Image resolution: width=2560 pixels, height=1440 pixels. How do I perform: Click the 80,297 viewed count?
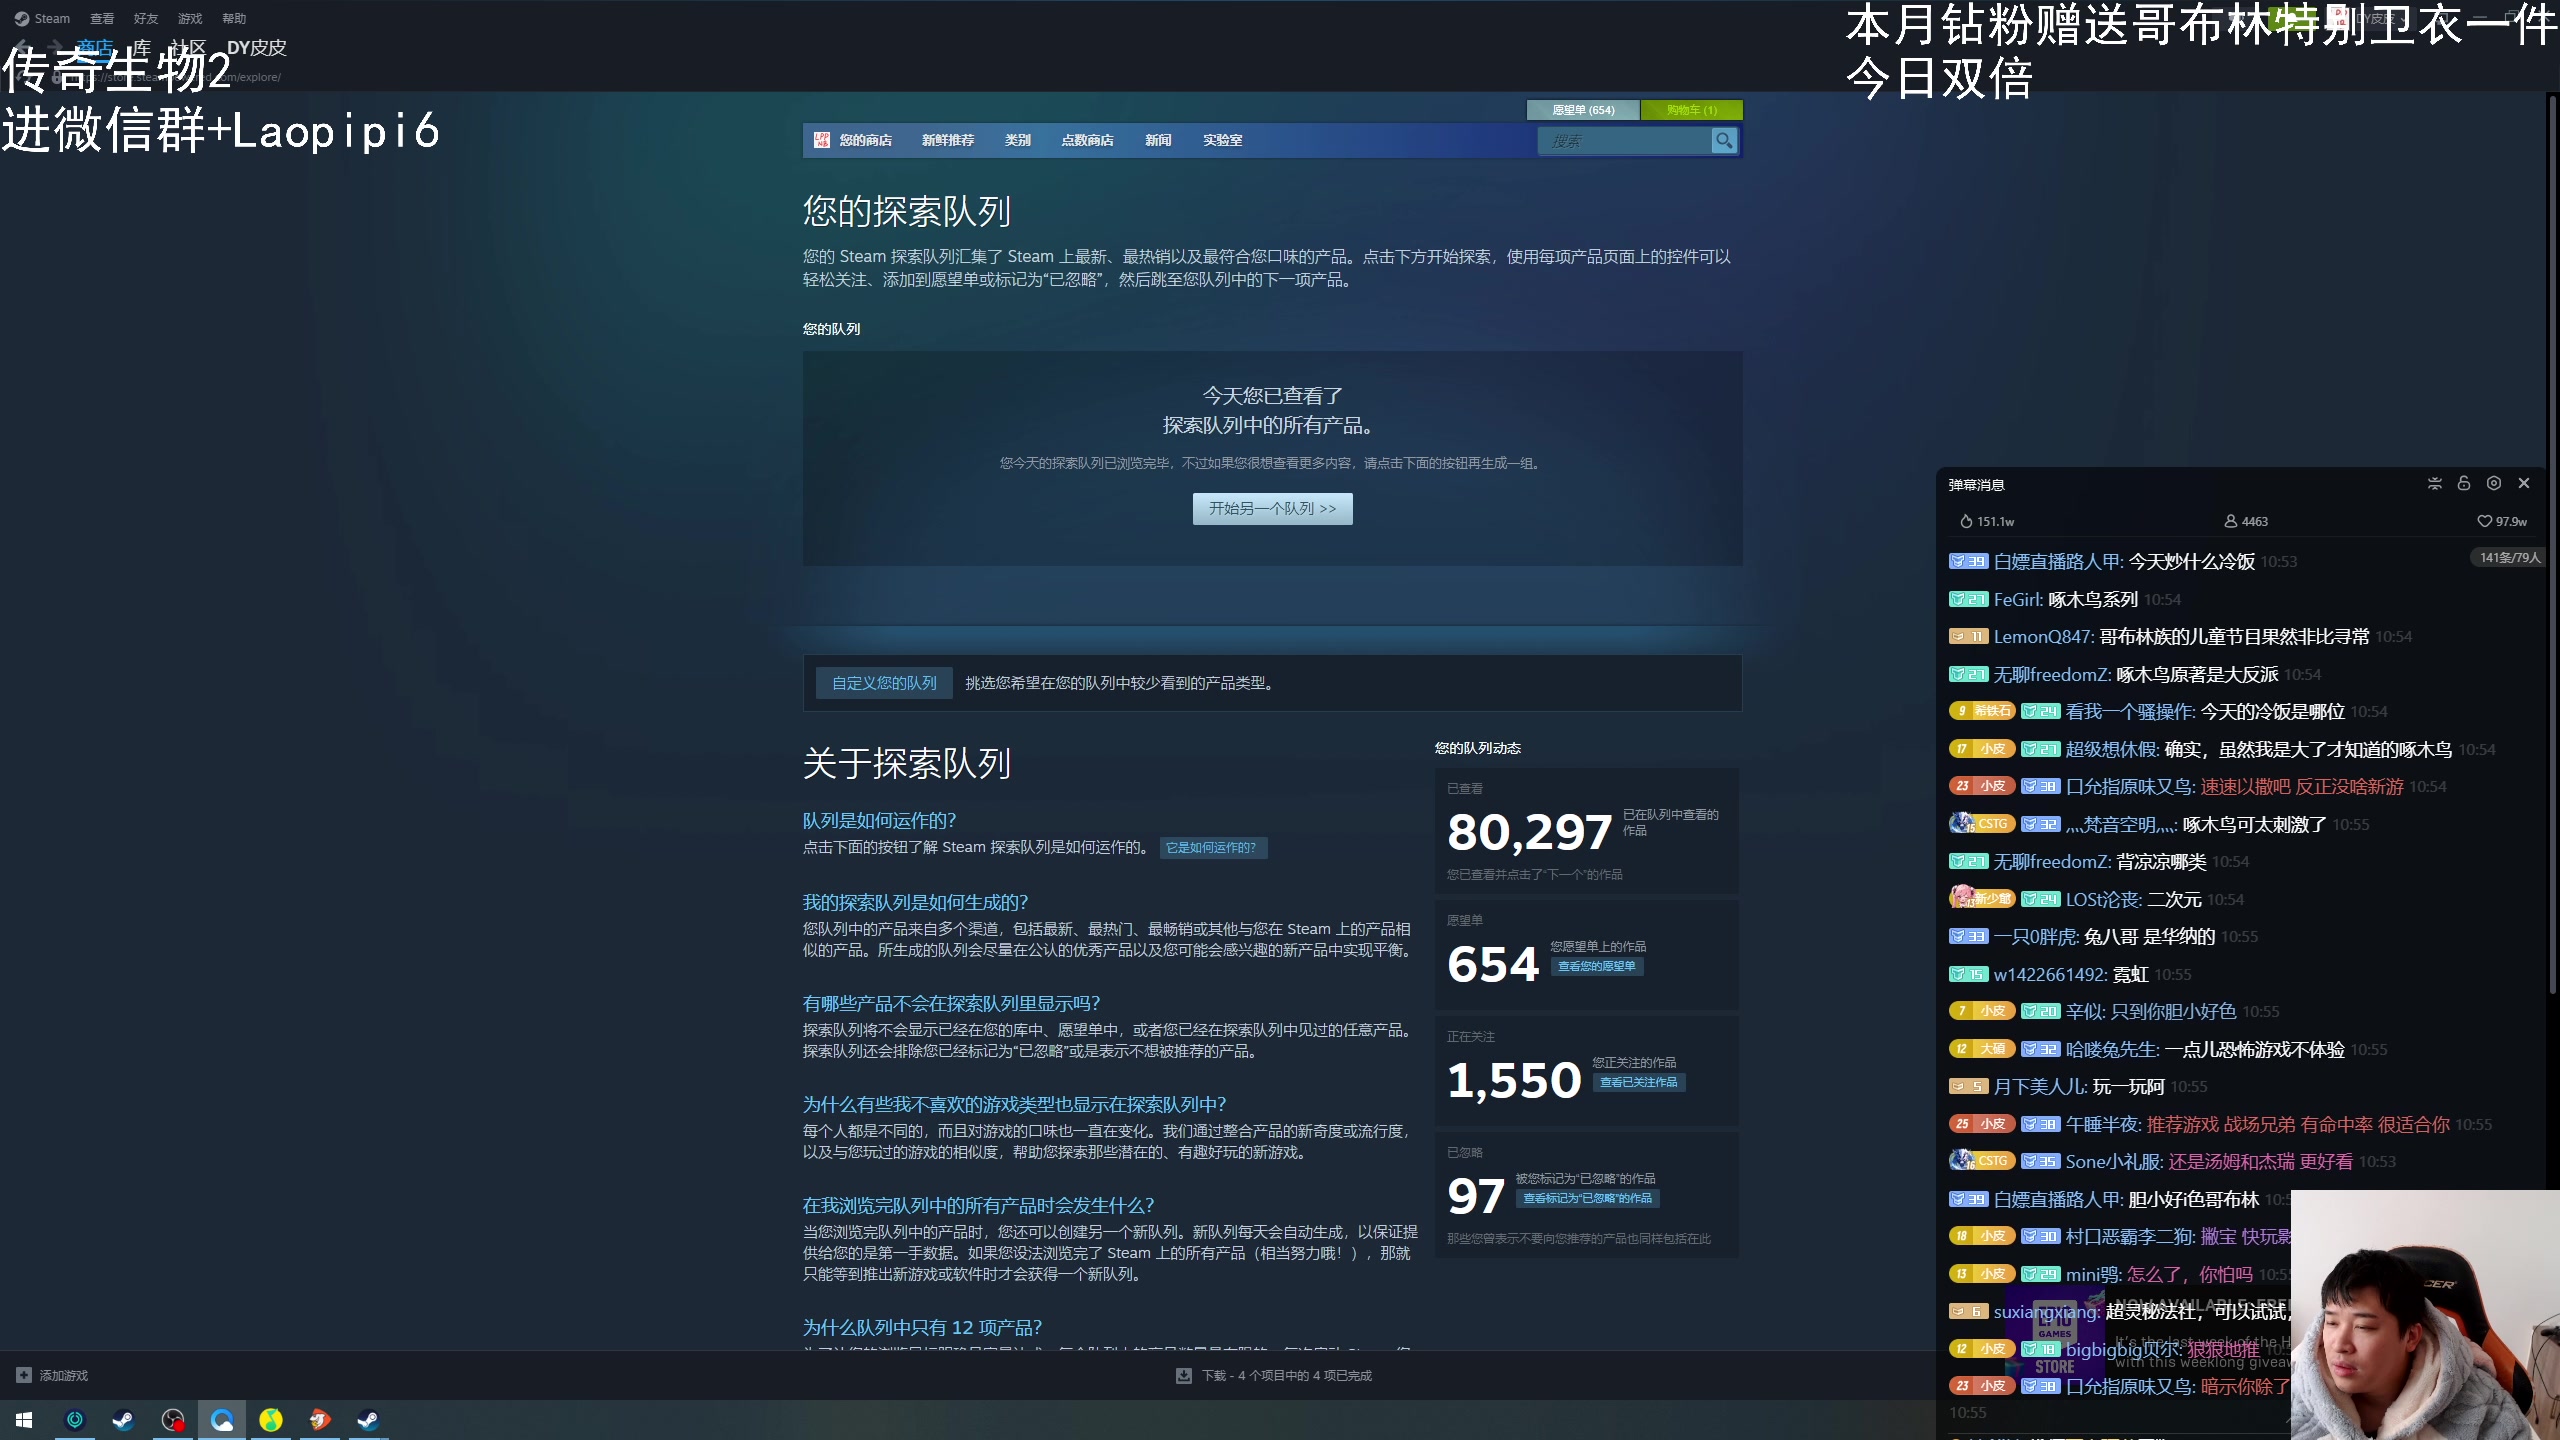(x=1530, y=832)
